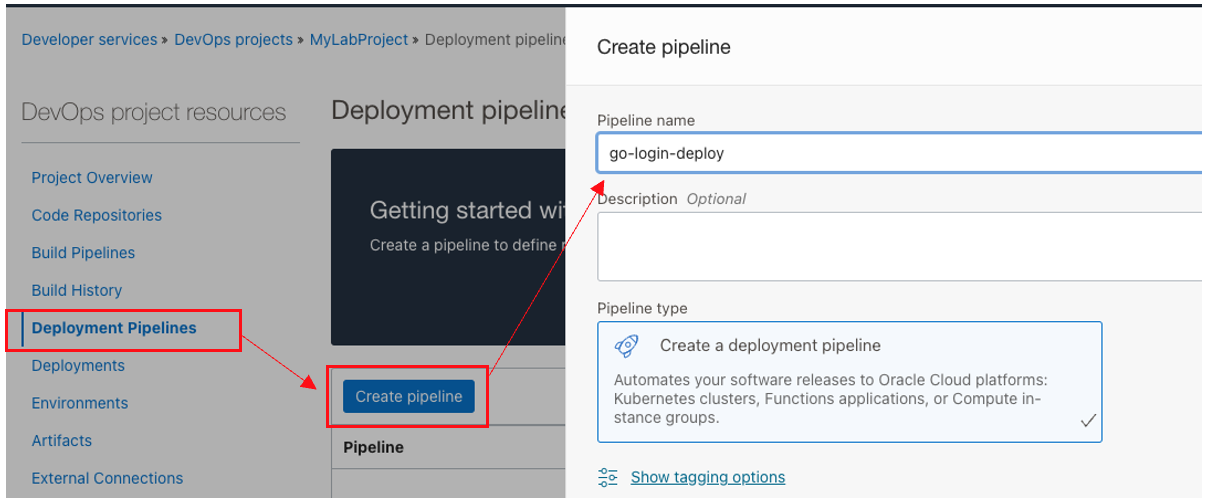The width and height of the screenshot is (1213, 504).
Task: Open External Connections
Action: (107, 478)
